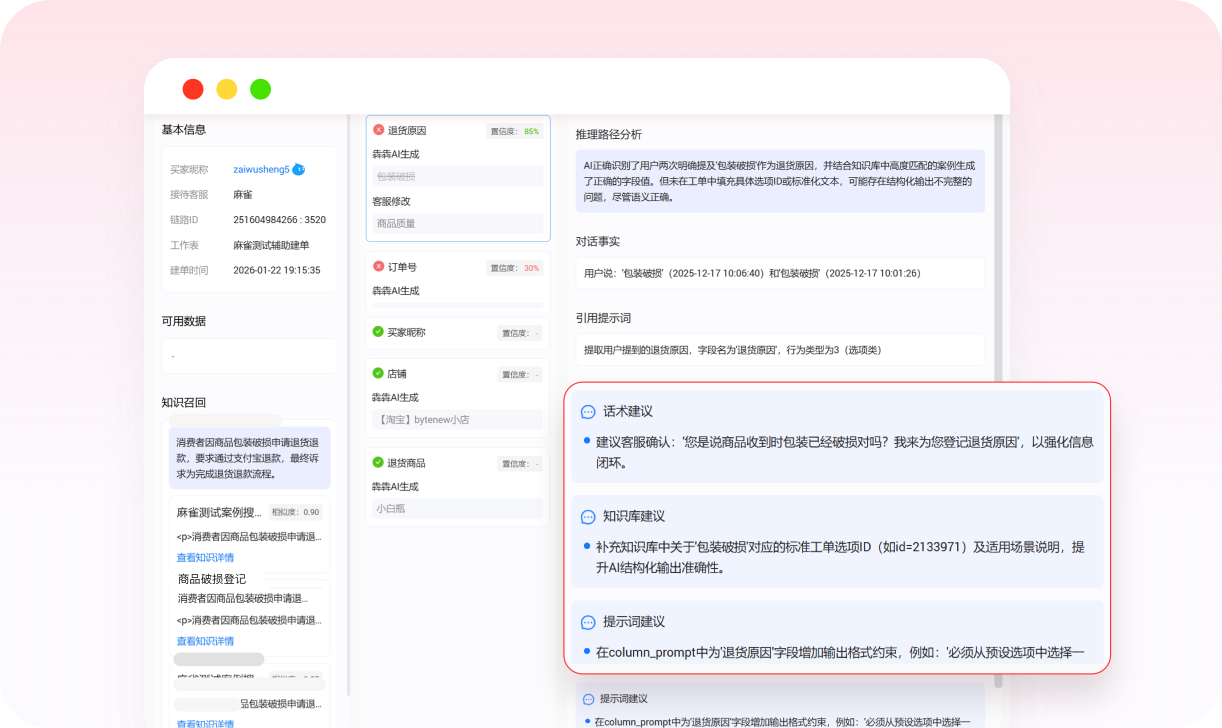Open 查看知识详情 under 麻雀测试案例搜 card
This screenshot has width=1222, height=728.
coord(205,557)
